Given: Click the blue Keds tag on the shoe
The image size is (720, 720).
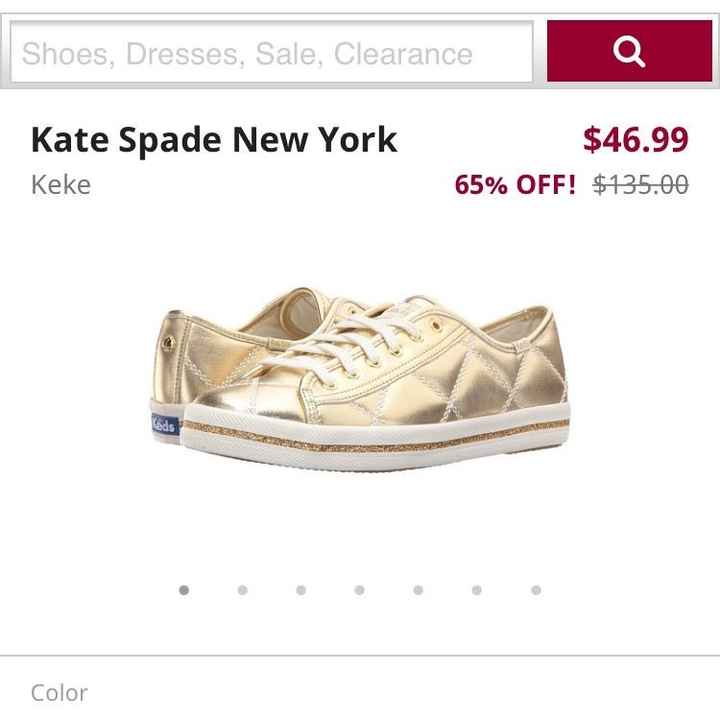Looking at the screenshot, I should [x=161, y=423].
